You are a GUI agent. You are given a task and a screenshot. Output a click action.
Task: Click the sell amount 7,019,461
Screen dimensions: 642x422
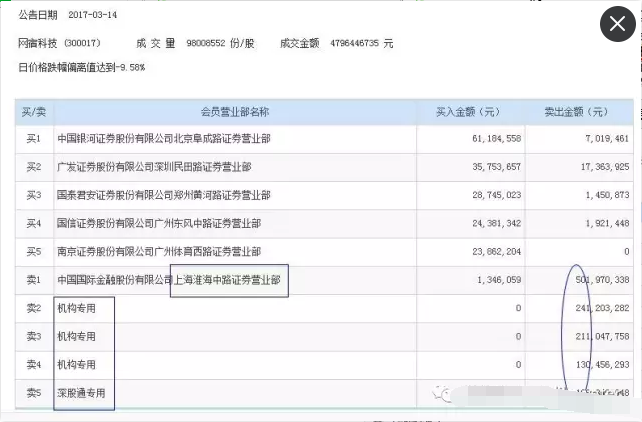[607, 139]
